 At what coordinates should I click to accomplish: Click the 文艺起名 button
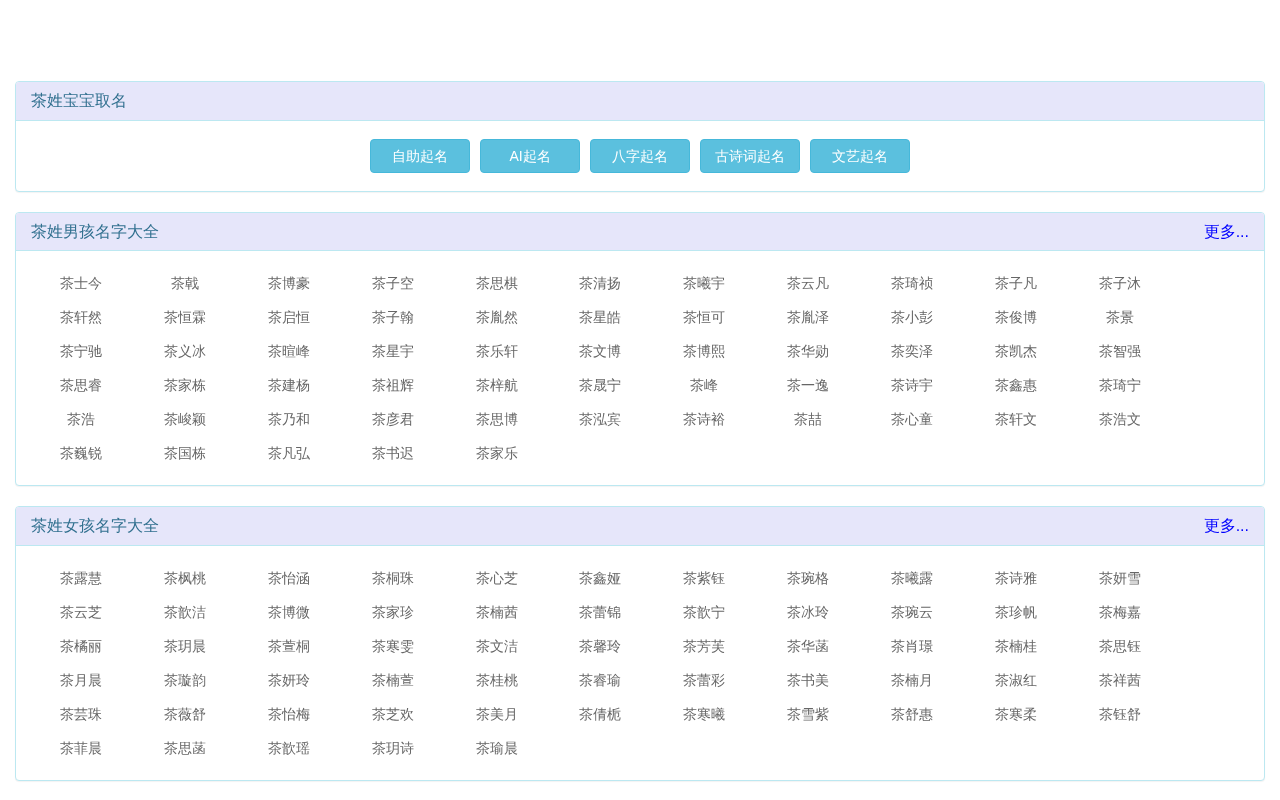click(860, 156)
